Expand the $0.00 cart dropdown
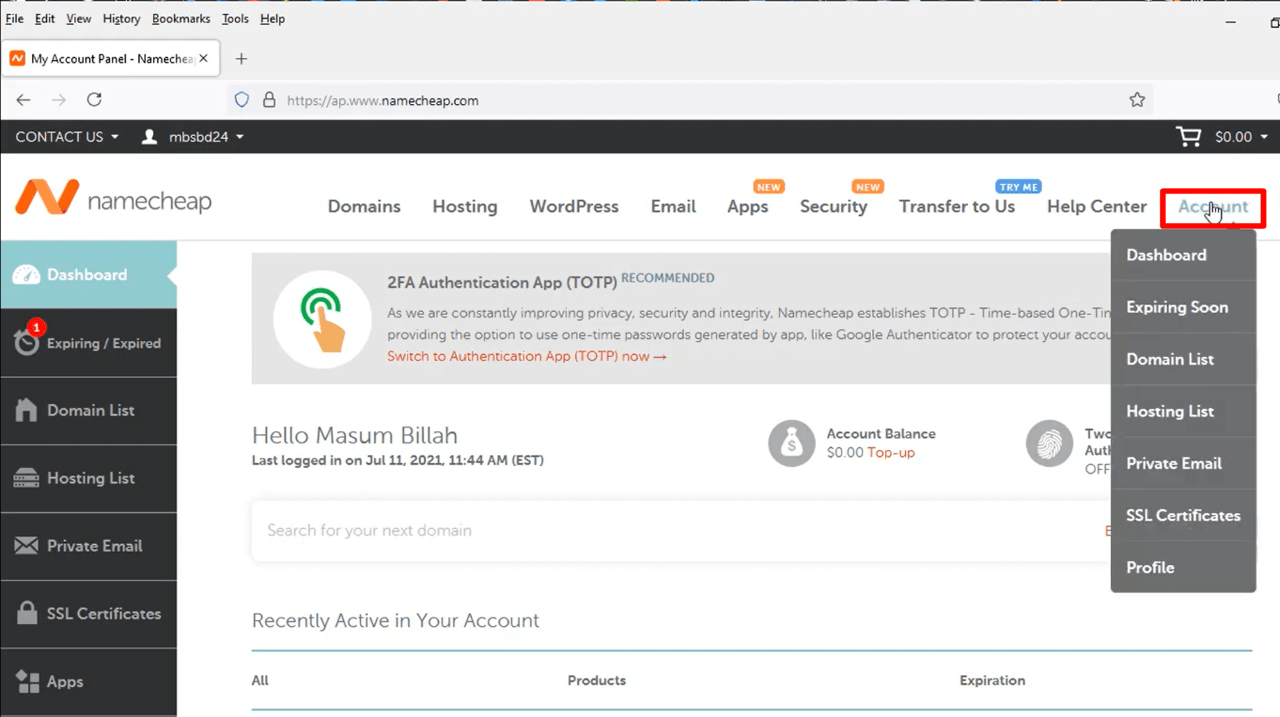1280x717 pixels. [1241, 137]
